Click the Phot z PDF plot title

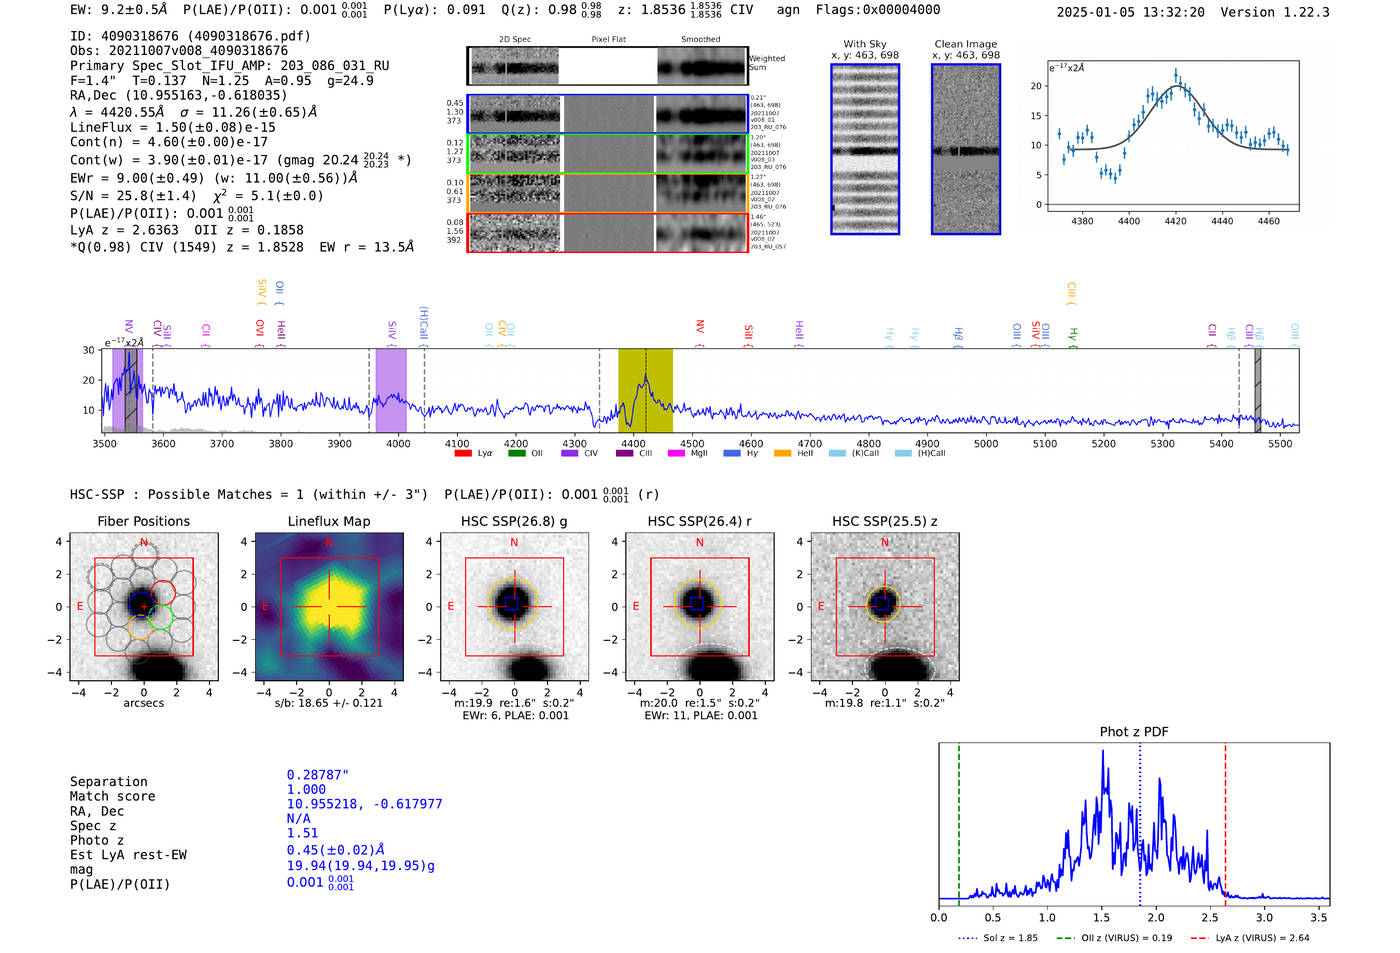tap(1134, 732)
